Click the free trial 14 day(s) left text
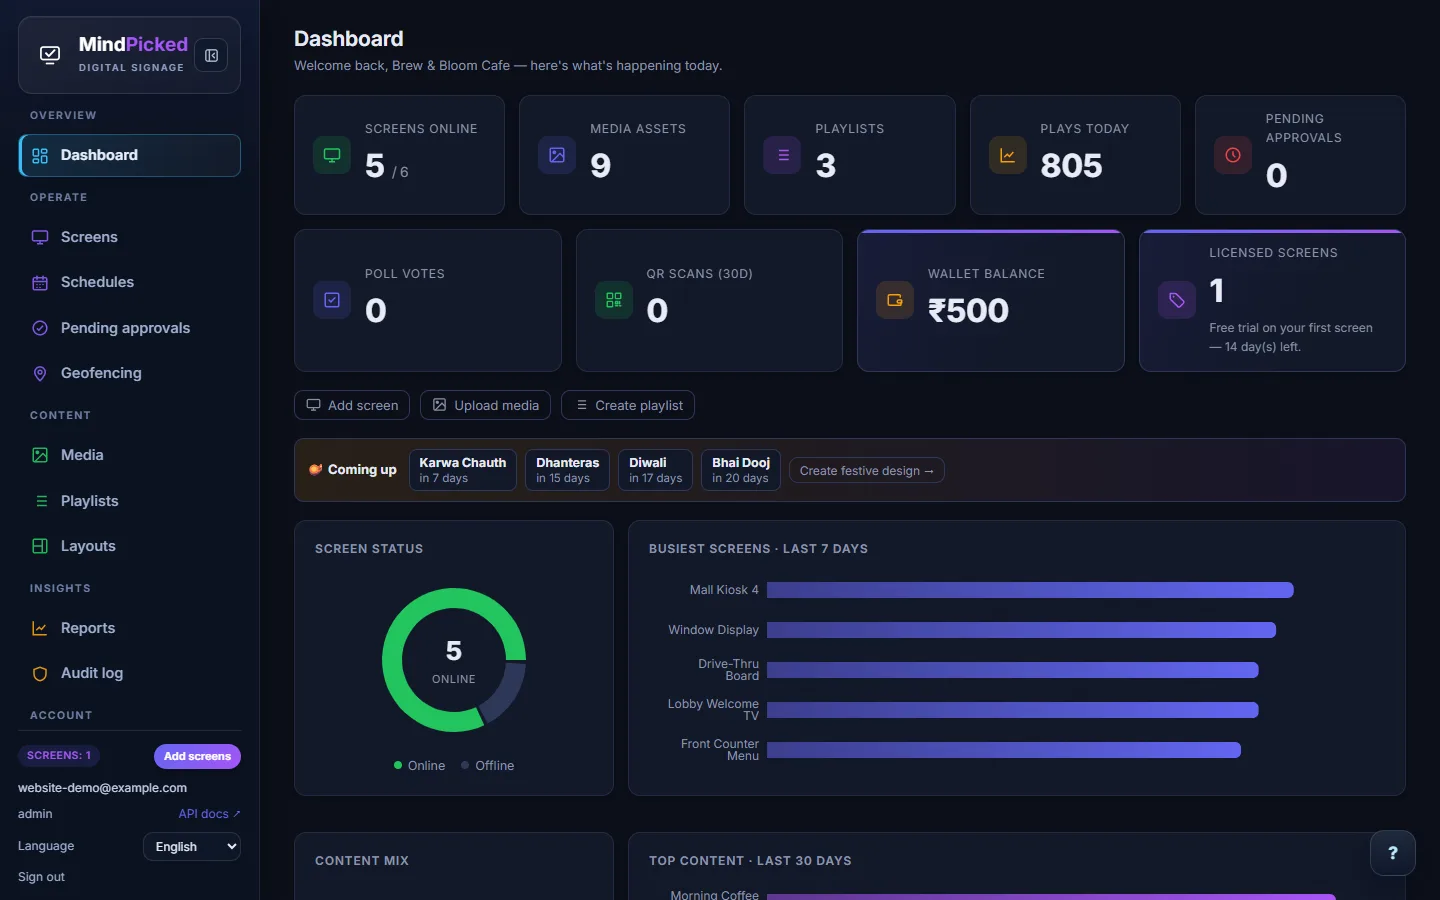 click(x=1290, y=337)
